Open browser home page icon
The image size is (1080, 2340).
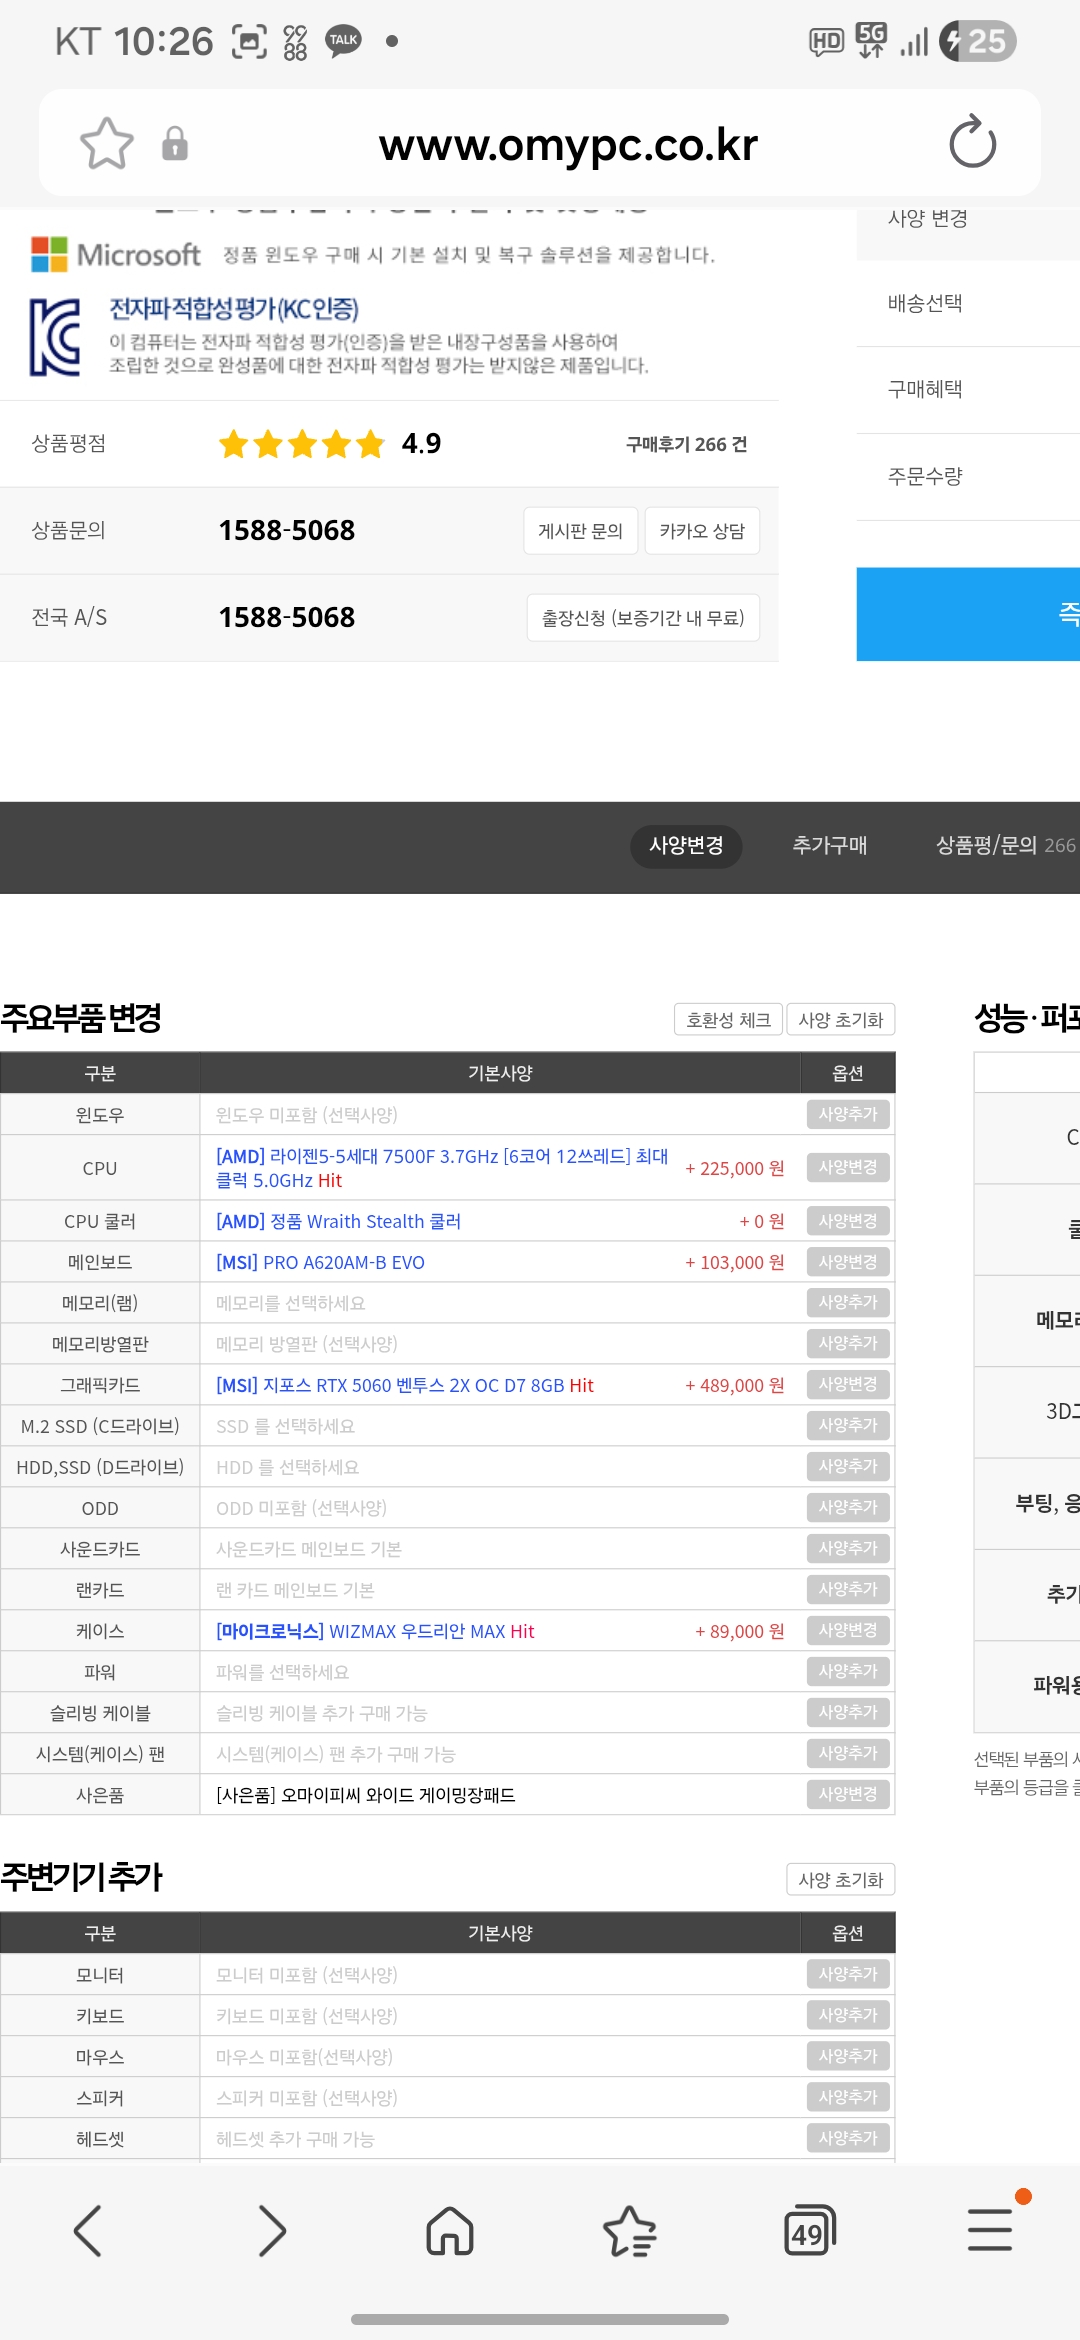click(450, 2231)
